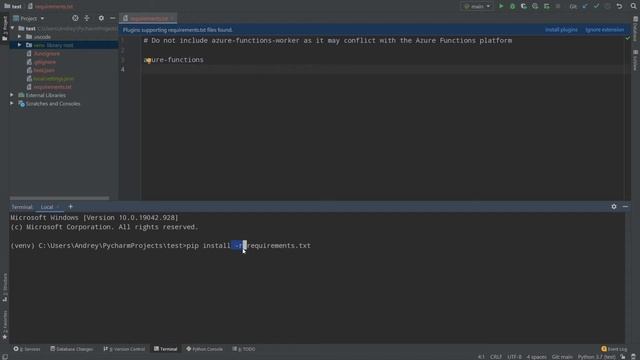Run the main configuration with green play button
The image size is (640, 360).
[x=501, y=6]
